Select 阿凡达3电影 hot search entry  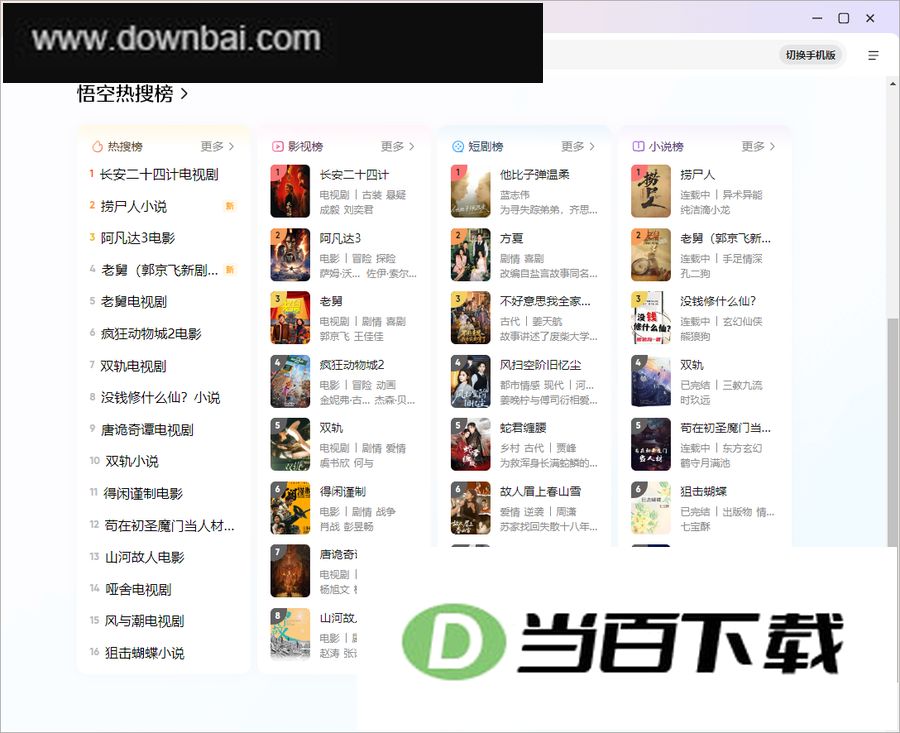click(138, 238)
